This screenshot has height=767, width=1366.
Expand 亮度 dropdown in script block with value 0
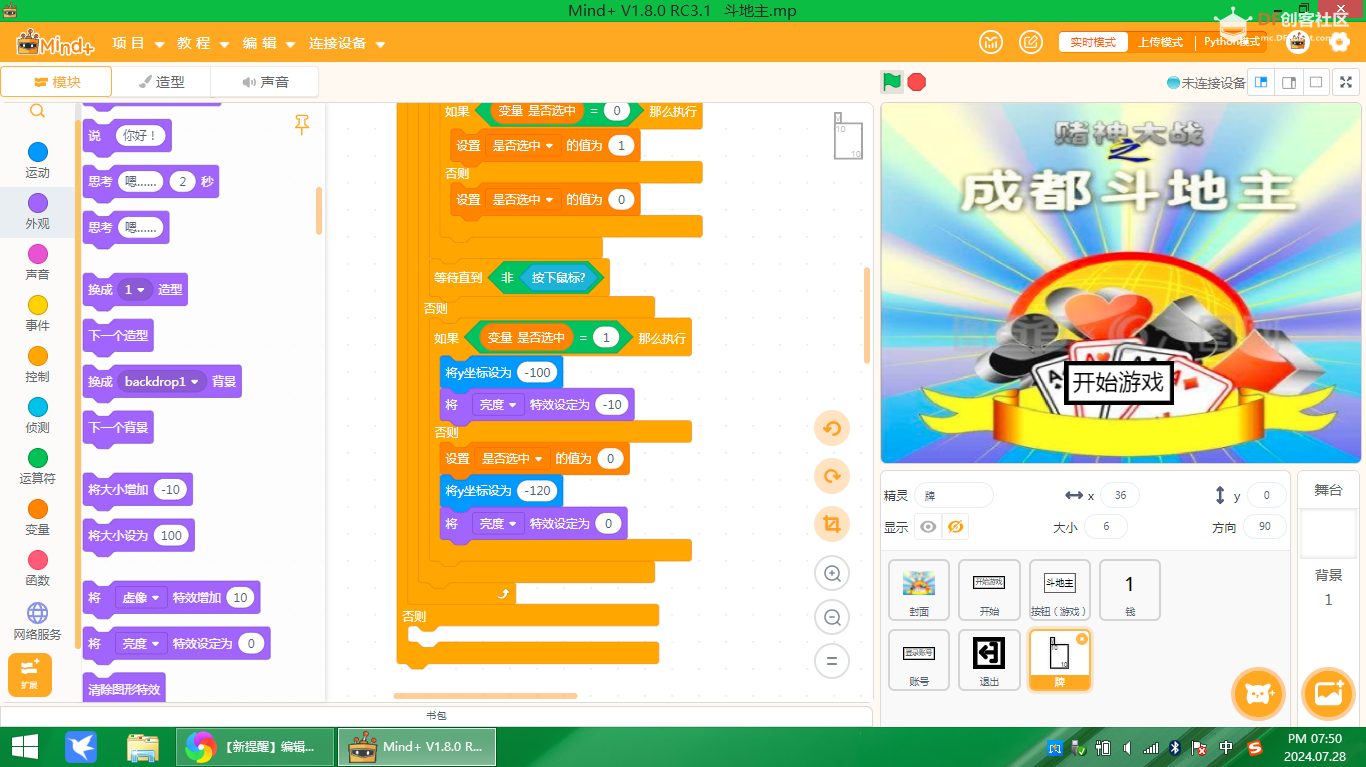click(498, 523)
